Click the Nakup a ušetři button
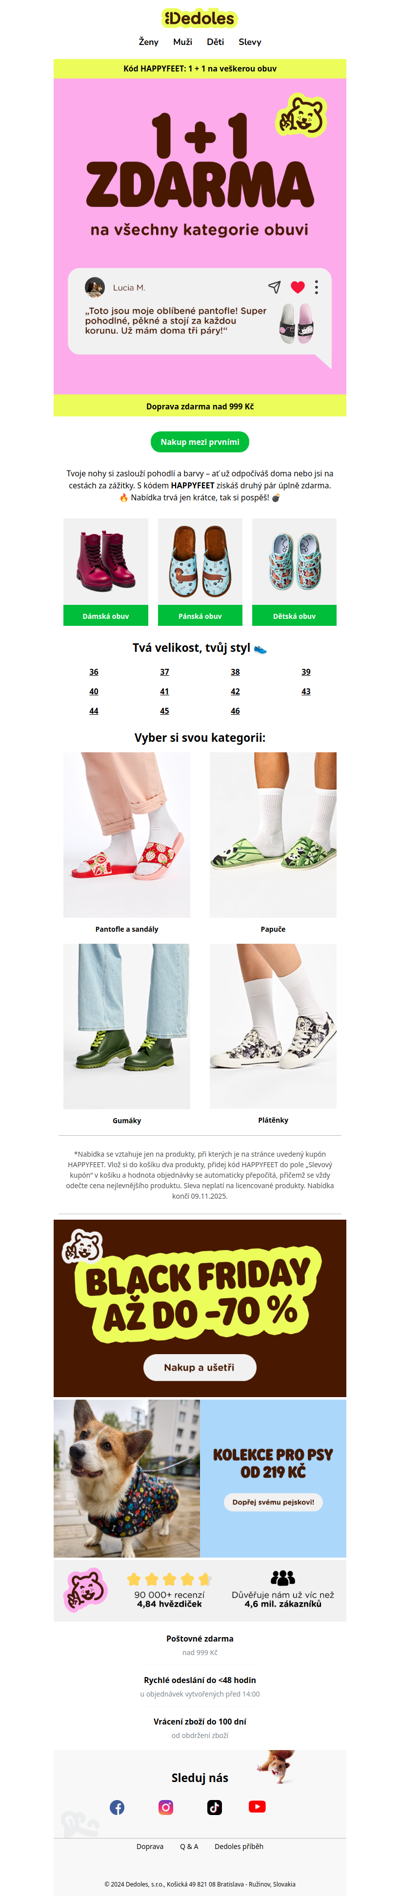The width and height of the screenshot is (400, 1896). [200, 1367]
